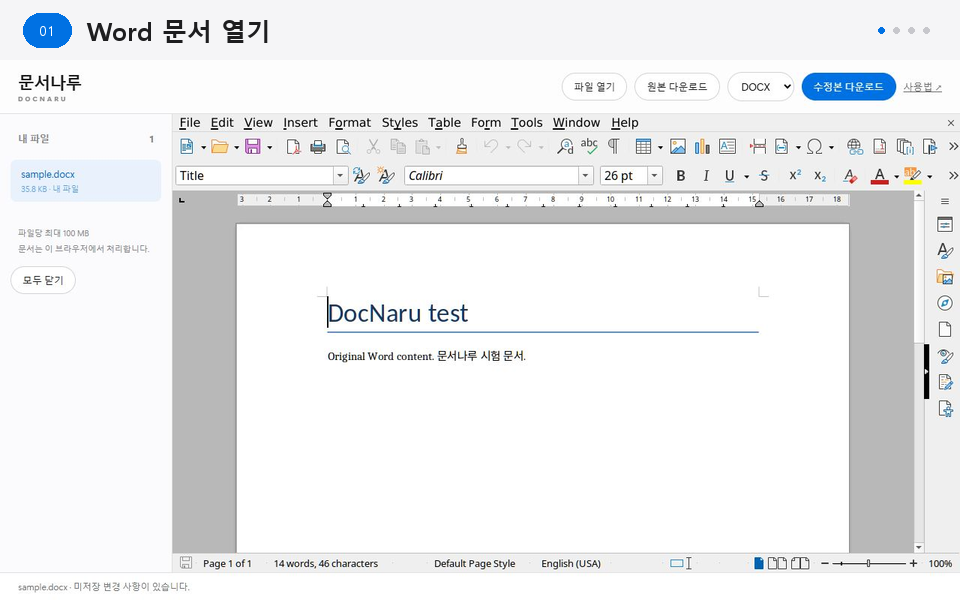960x600 pixels.
Task: Click the Paste clipboard icon
Action: (x=422, y=146)
